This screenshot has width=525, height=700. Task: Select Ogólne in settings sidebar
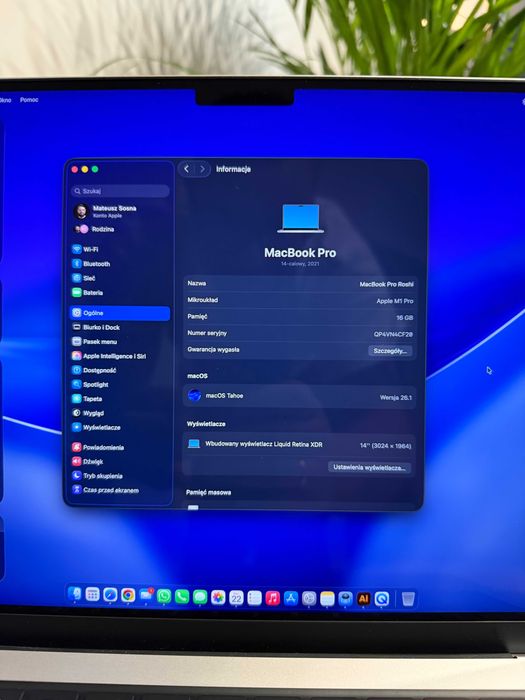tap(120, 313)
